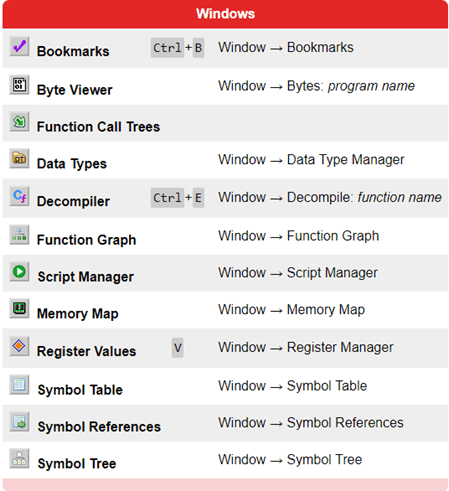449x491 pixels.
Task: Click the Ctrl+B shortcut key badge
Action: [177, 48]
